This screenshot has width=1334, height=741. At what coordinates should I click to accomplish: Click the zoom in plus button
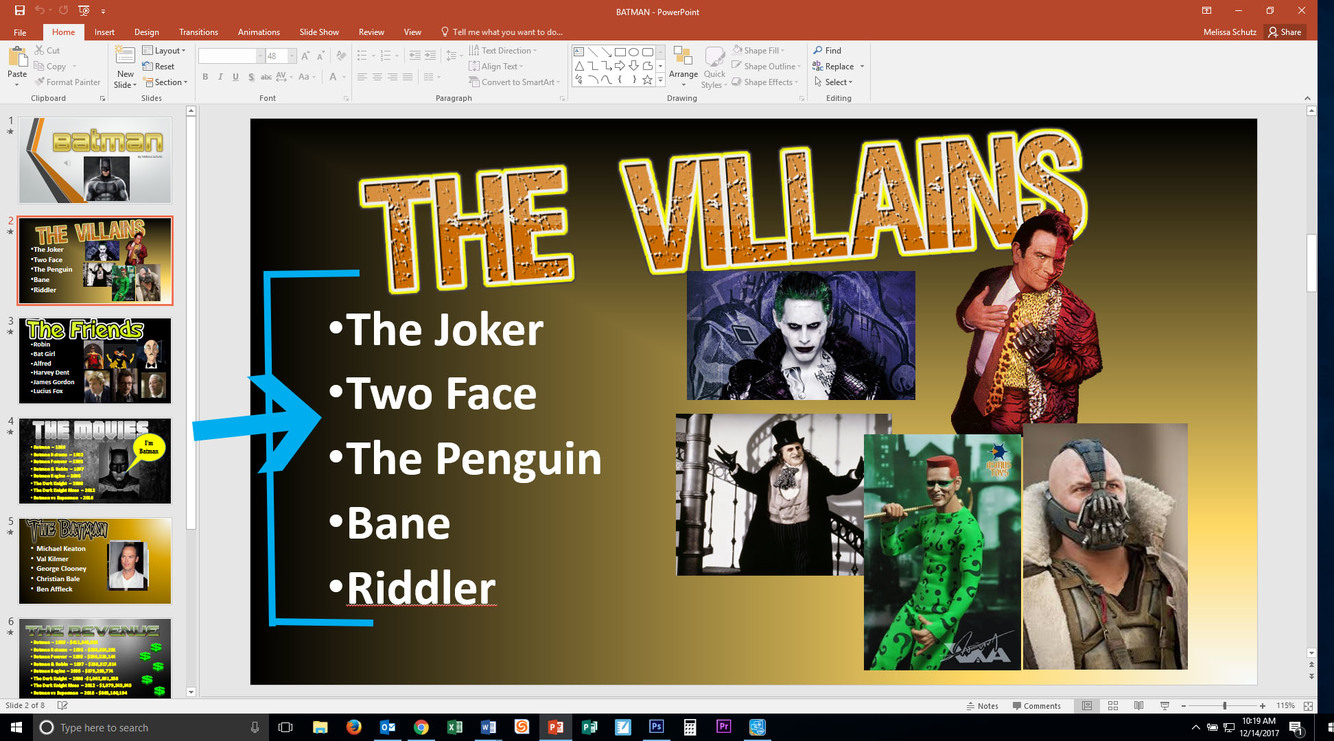pos(1263,706)
